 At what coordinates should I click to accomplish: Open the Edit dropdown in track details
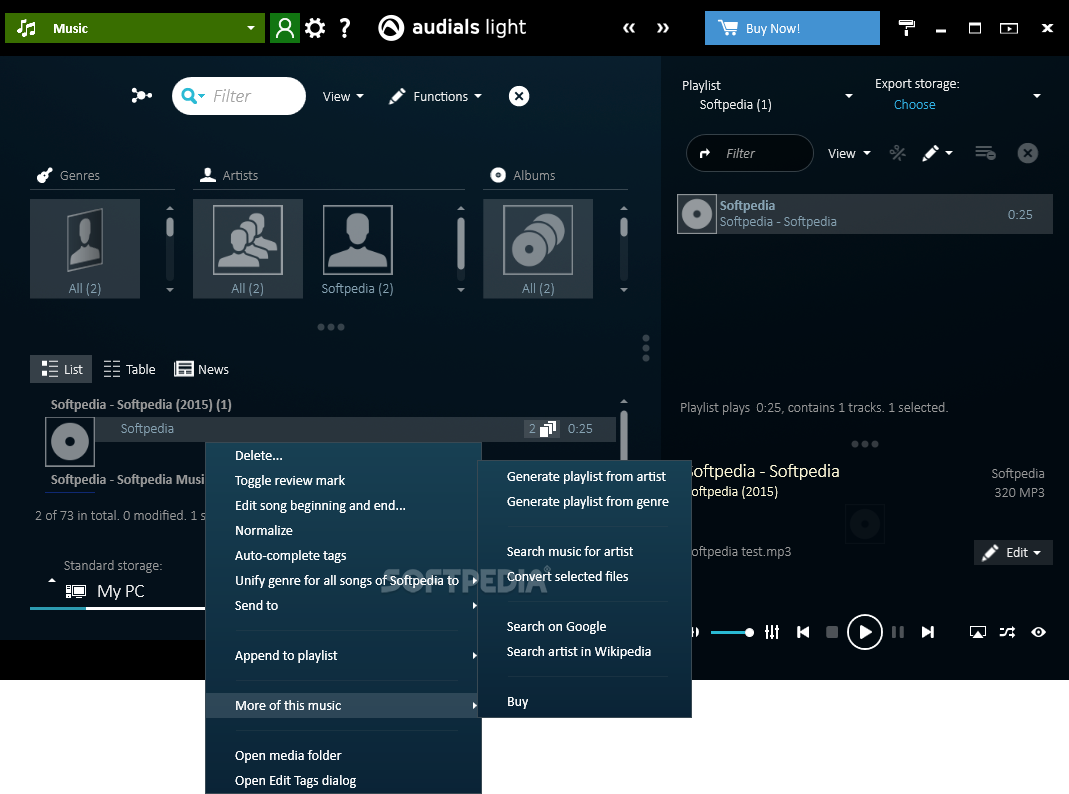pos(1012,552)
